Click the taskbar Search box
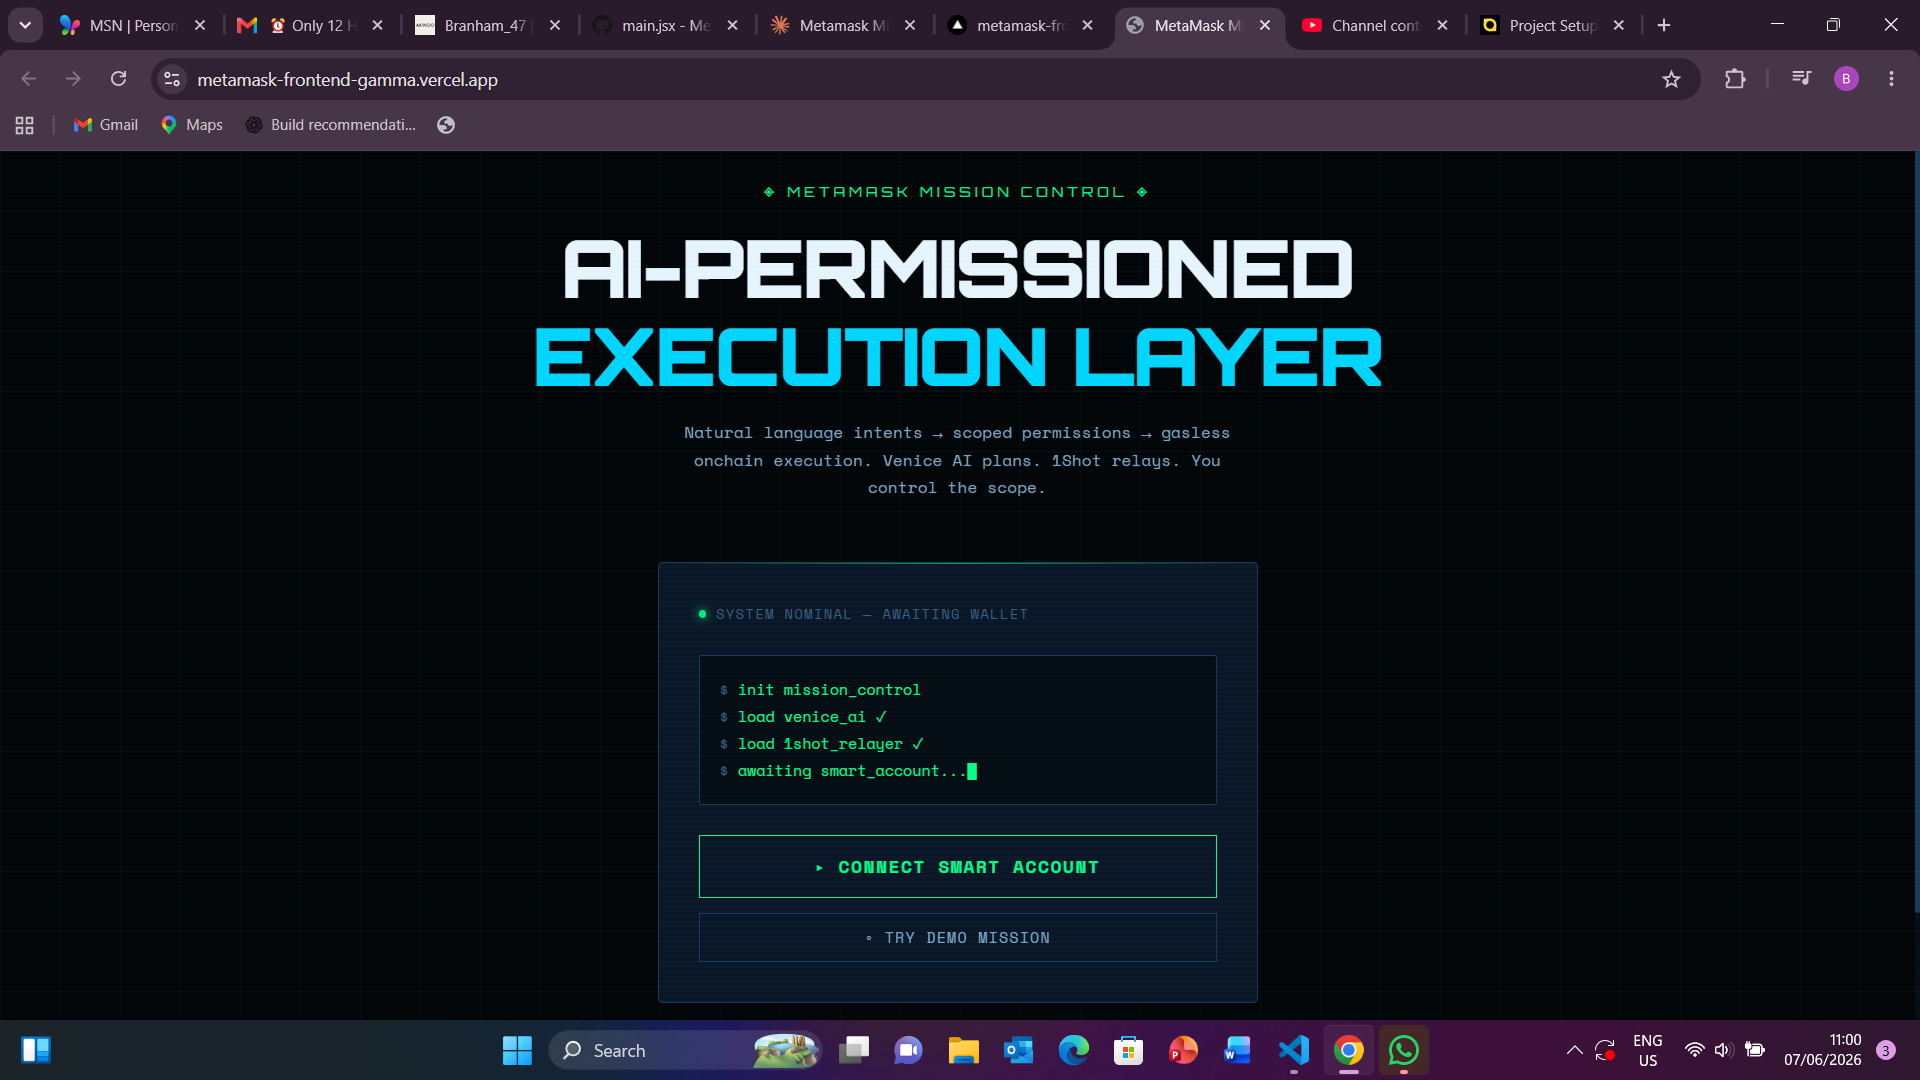This screenshot has height=1080, width=1920. (x=686, y=1050)
